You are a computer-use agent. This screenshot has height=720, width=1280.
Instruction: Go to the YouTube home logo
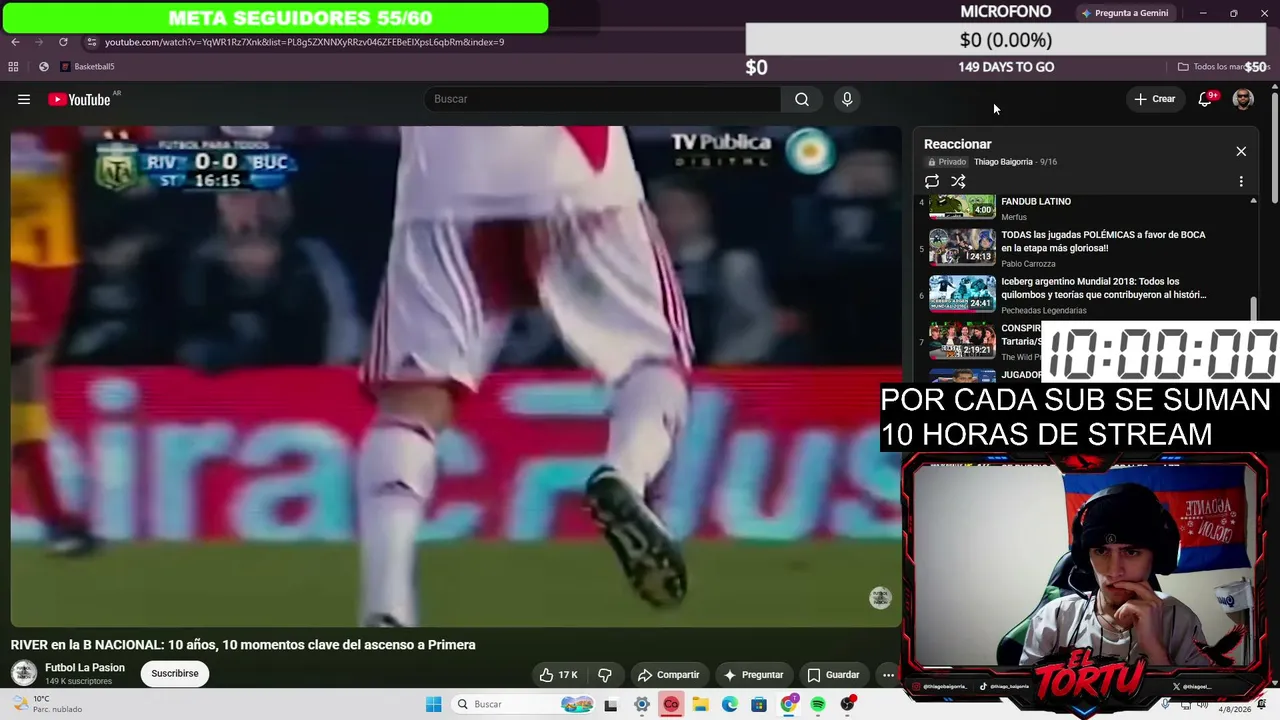pyautogui.click(x=79, y=99)
